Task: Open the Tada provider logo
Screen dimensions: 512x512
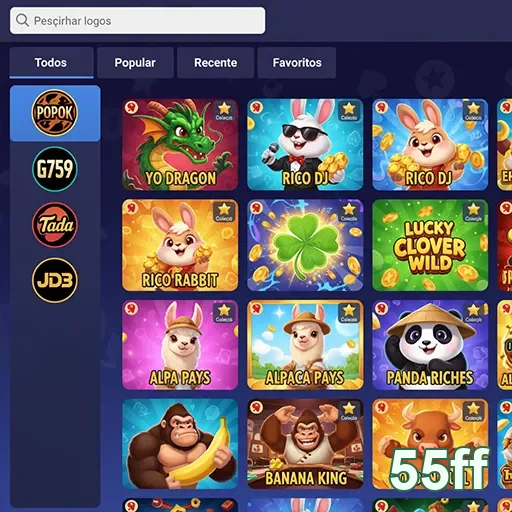Action: point(55,224)
